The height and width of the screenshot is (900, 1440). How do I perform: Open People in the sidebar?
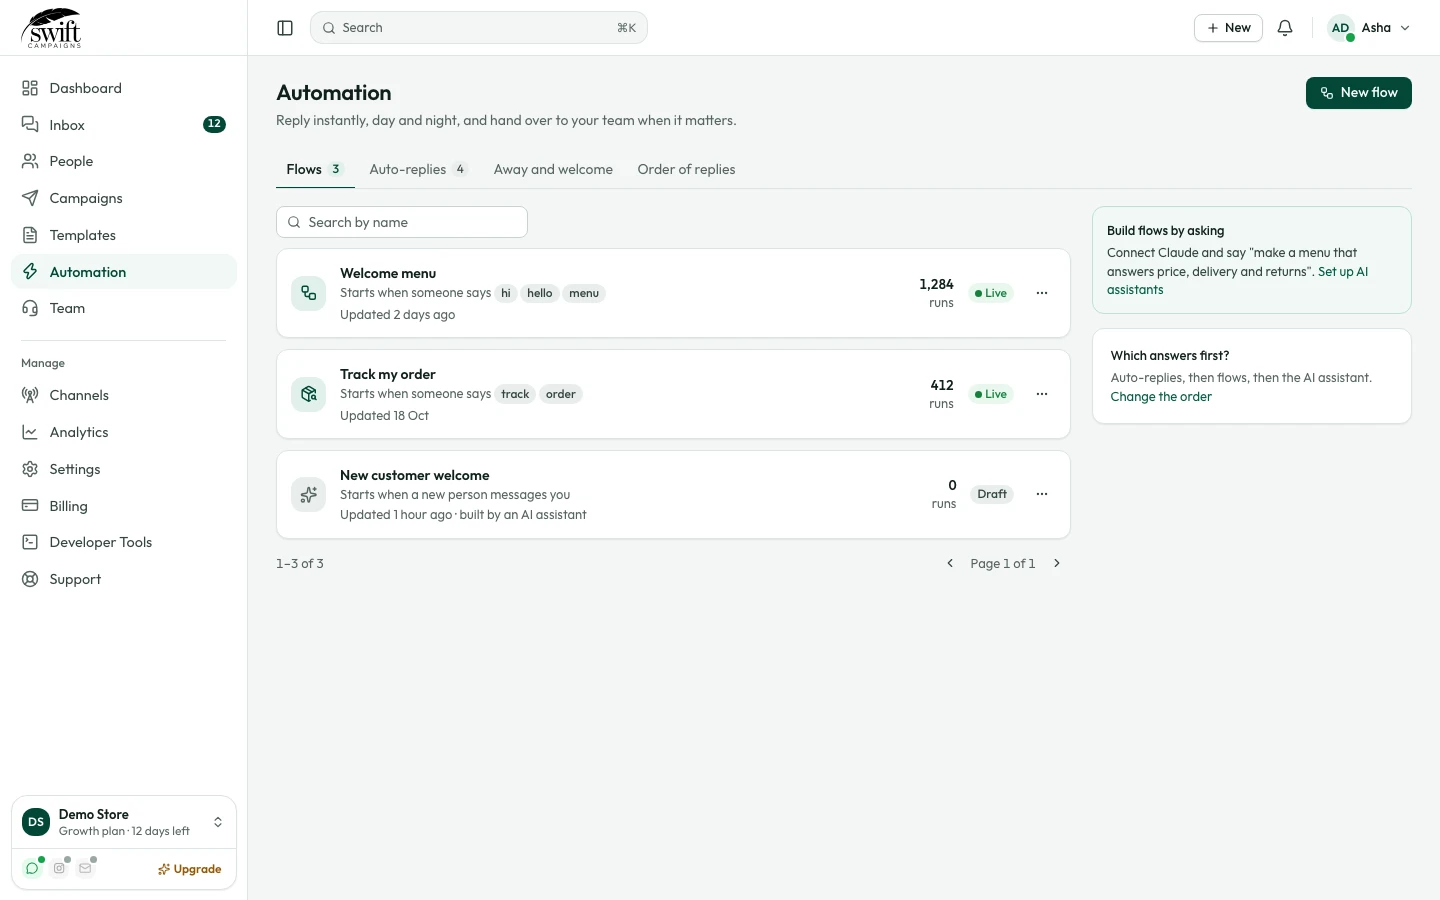coord(124,161)
